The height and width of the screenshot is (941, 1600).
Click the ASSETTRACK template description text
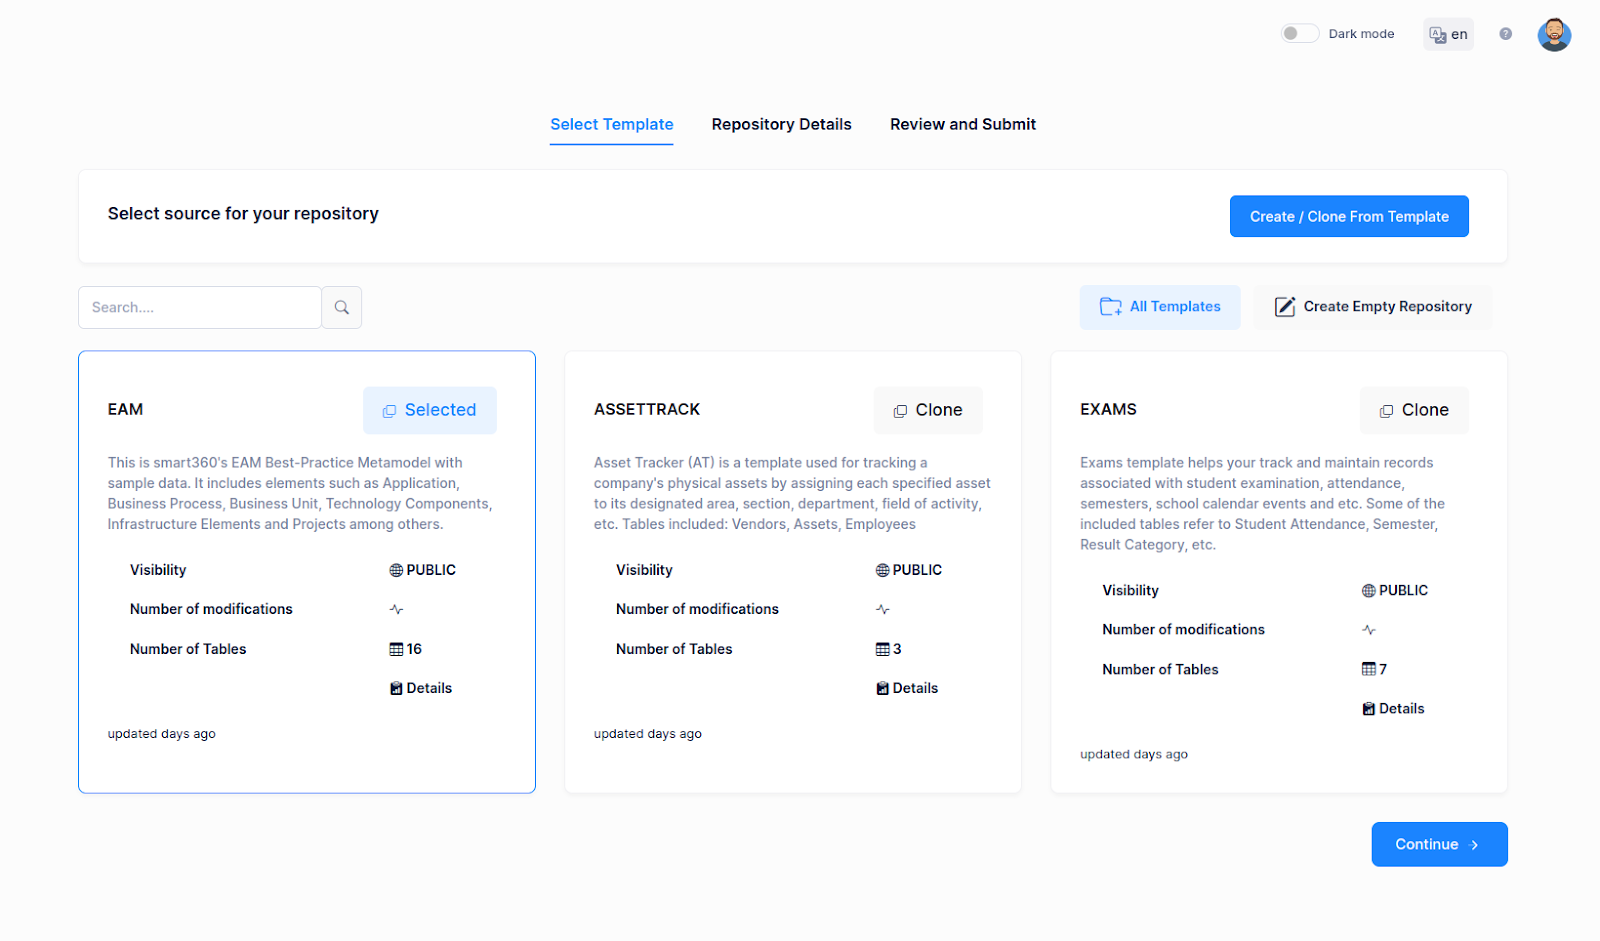(792, 493)
